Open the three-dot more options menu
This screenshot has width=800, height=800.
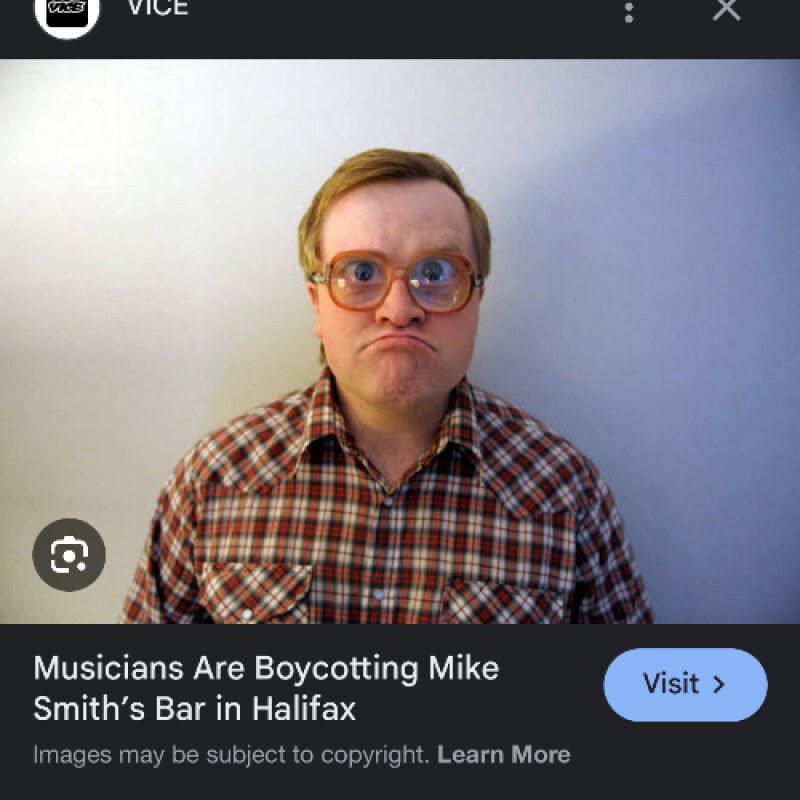click(x=629, y=12)
